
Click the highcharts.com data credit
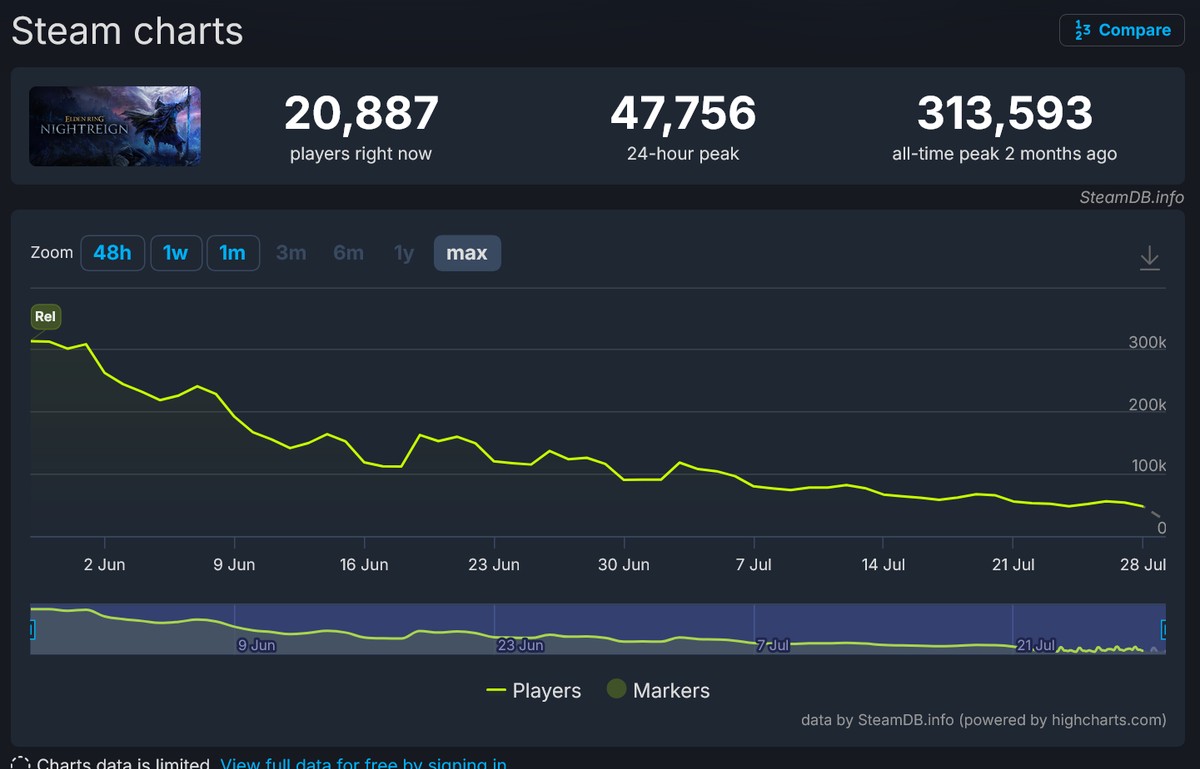point(983,719)
